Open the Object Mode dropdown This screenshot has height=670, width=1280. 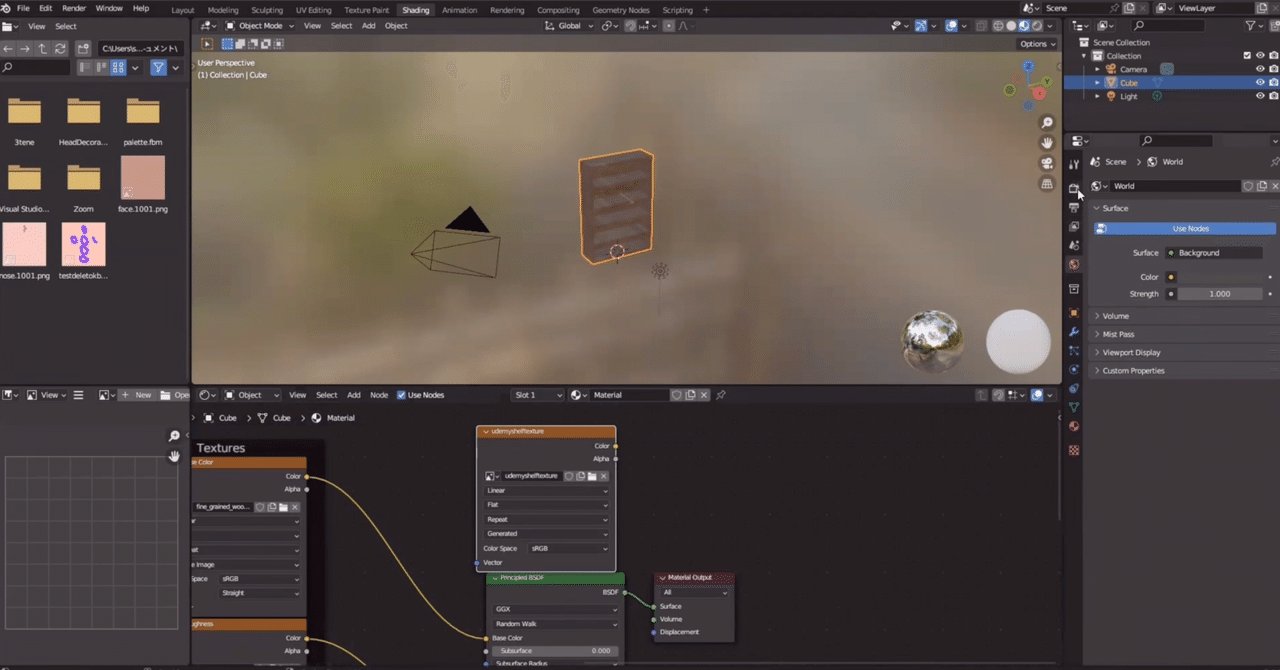[258, 25]
